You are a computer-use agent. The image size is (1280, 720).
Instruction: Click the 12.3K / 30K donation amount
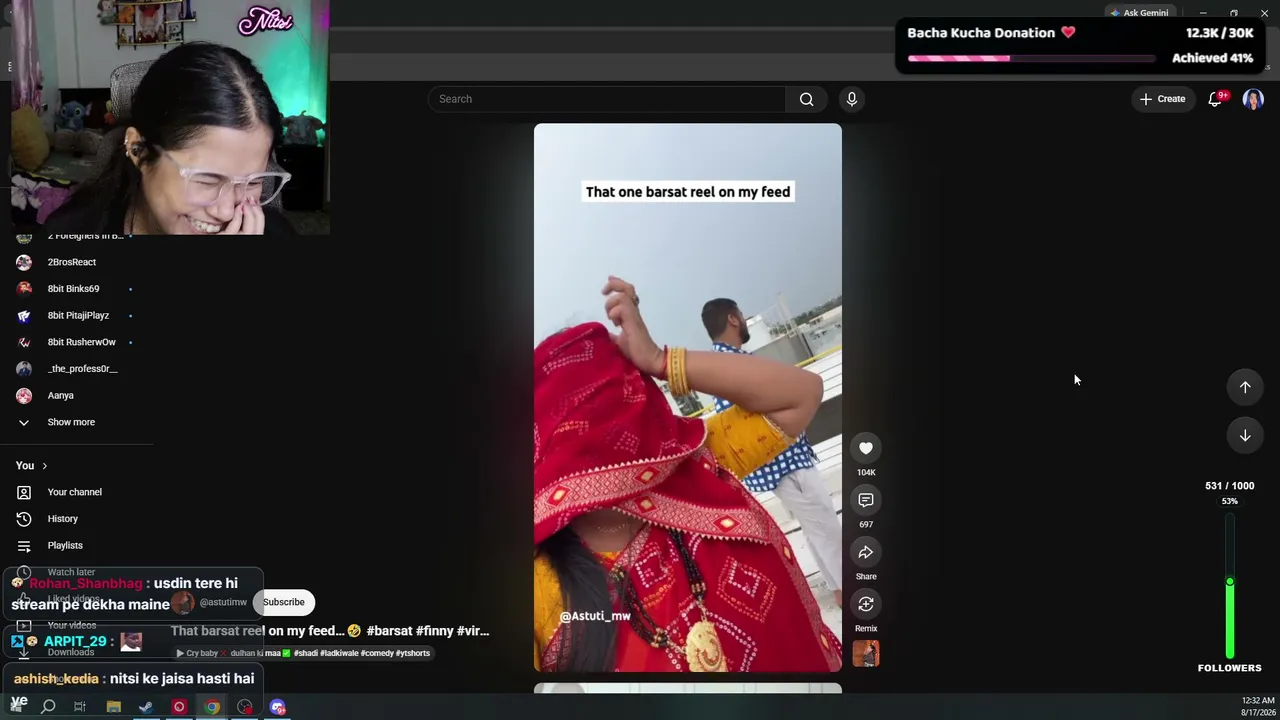click(x=1220, y=33)
